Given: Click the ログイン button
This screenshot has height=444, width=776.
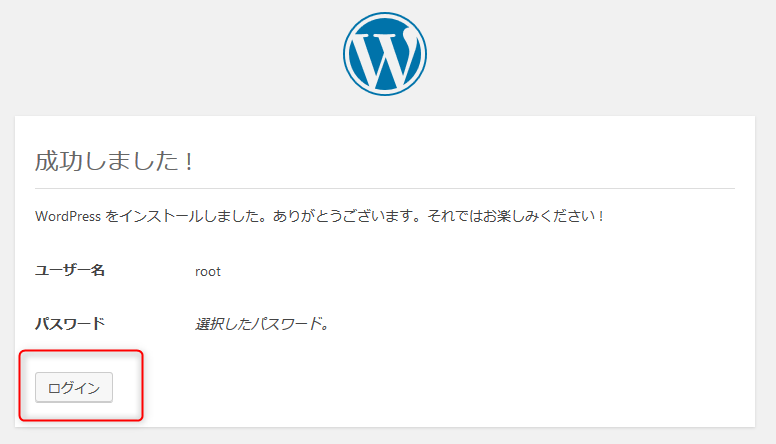Looking at the screenshot, I should (x=74, y=387).
